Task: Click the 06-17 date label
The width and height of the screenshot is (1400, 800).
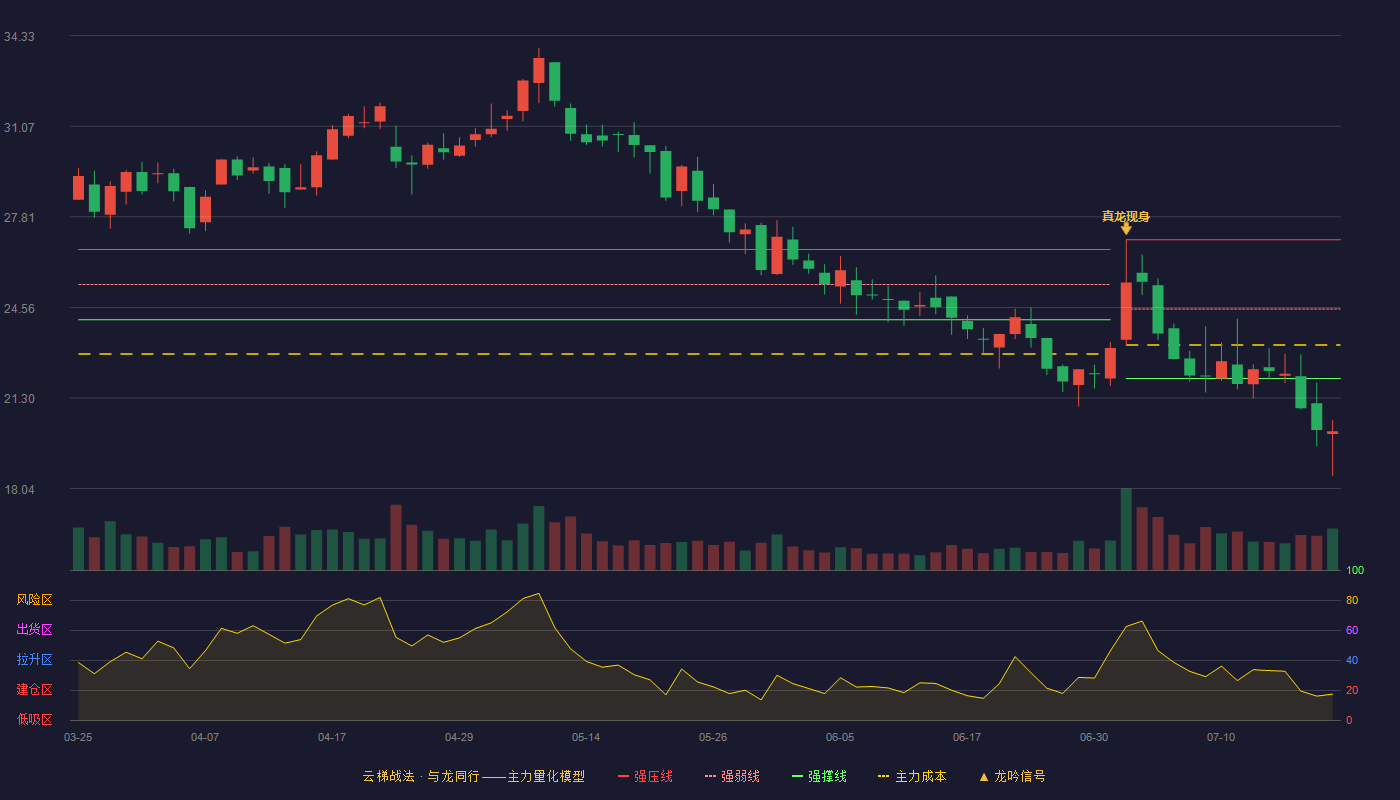Action: [x=967, y=737]
